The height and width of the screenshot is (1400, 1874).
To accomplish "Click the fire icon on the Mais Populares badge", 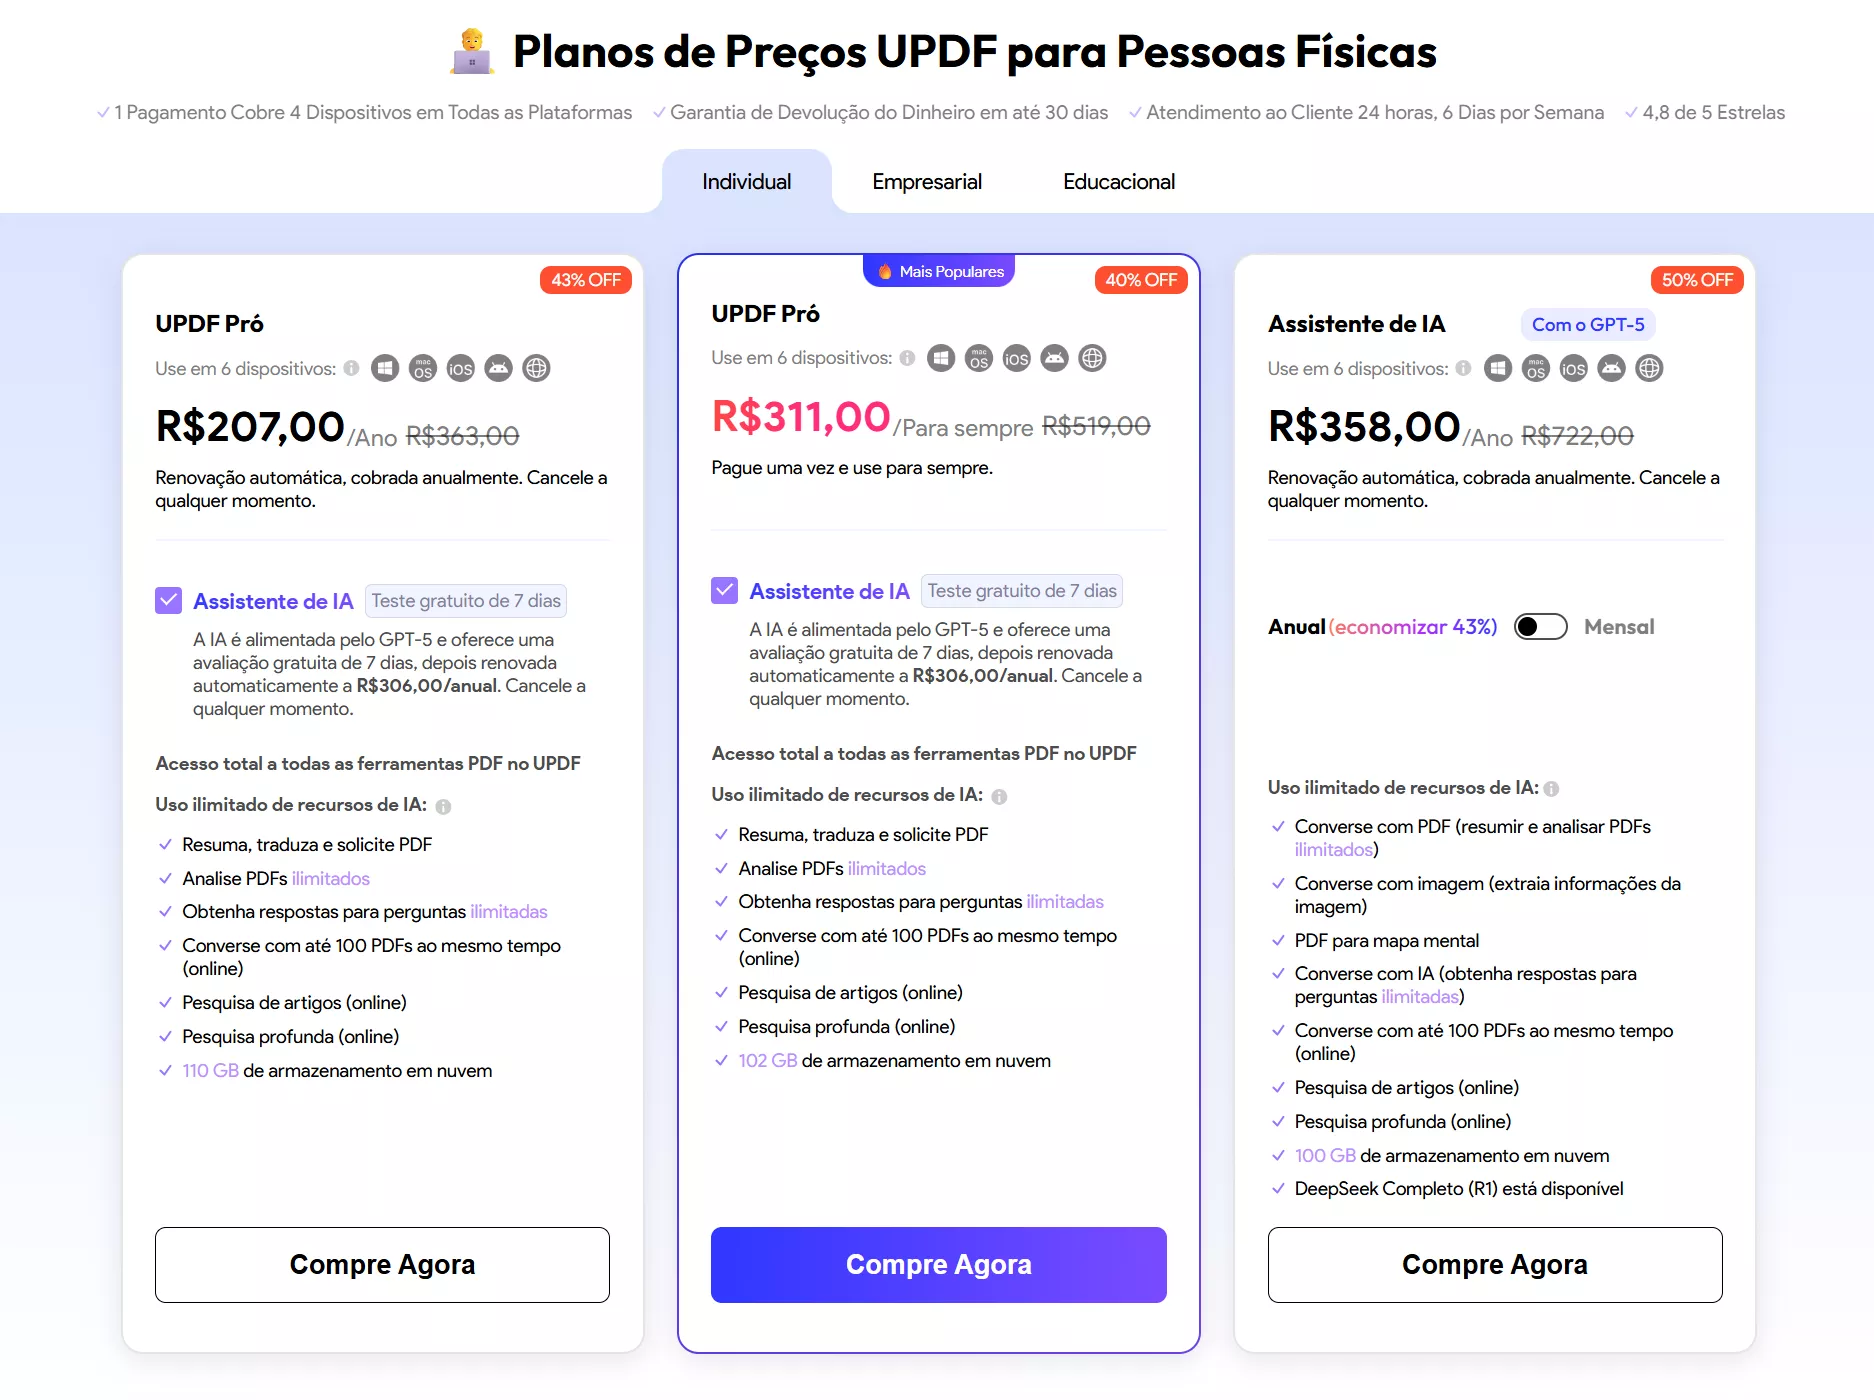I will (x=884, y=270).
